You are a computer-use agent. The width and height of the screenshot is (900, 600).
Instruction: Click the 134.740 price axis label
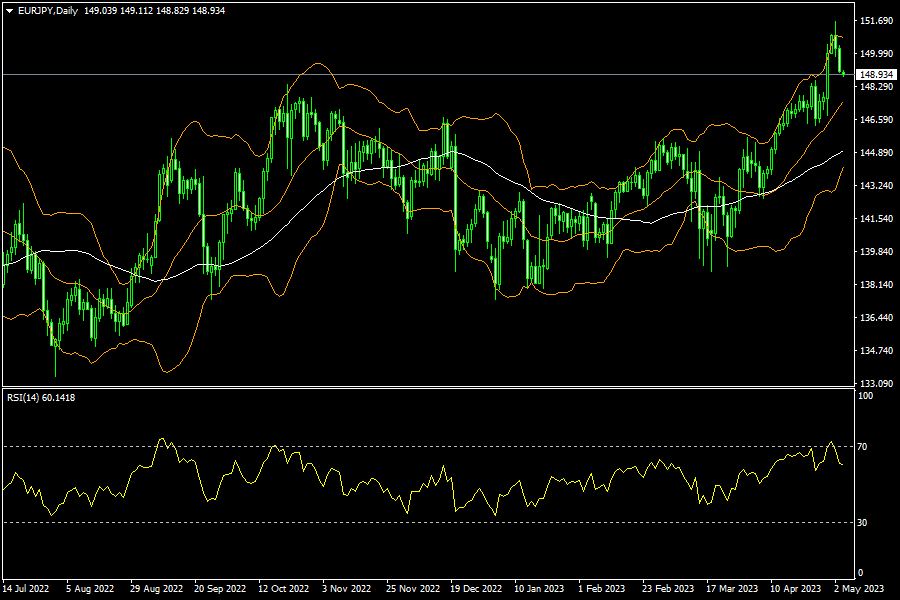tap(876, 350)
